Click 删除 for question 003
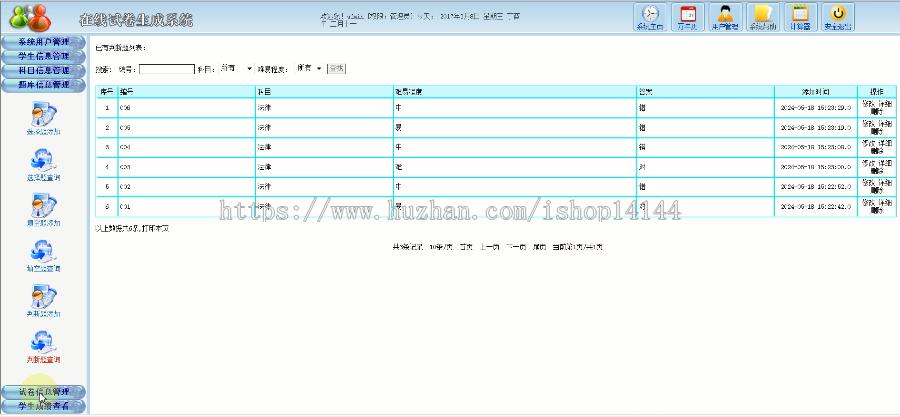The height and width of the screenshot is (417, 900). click(x=877, y=171)
